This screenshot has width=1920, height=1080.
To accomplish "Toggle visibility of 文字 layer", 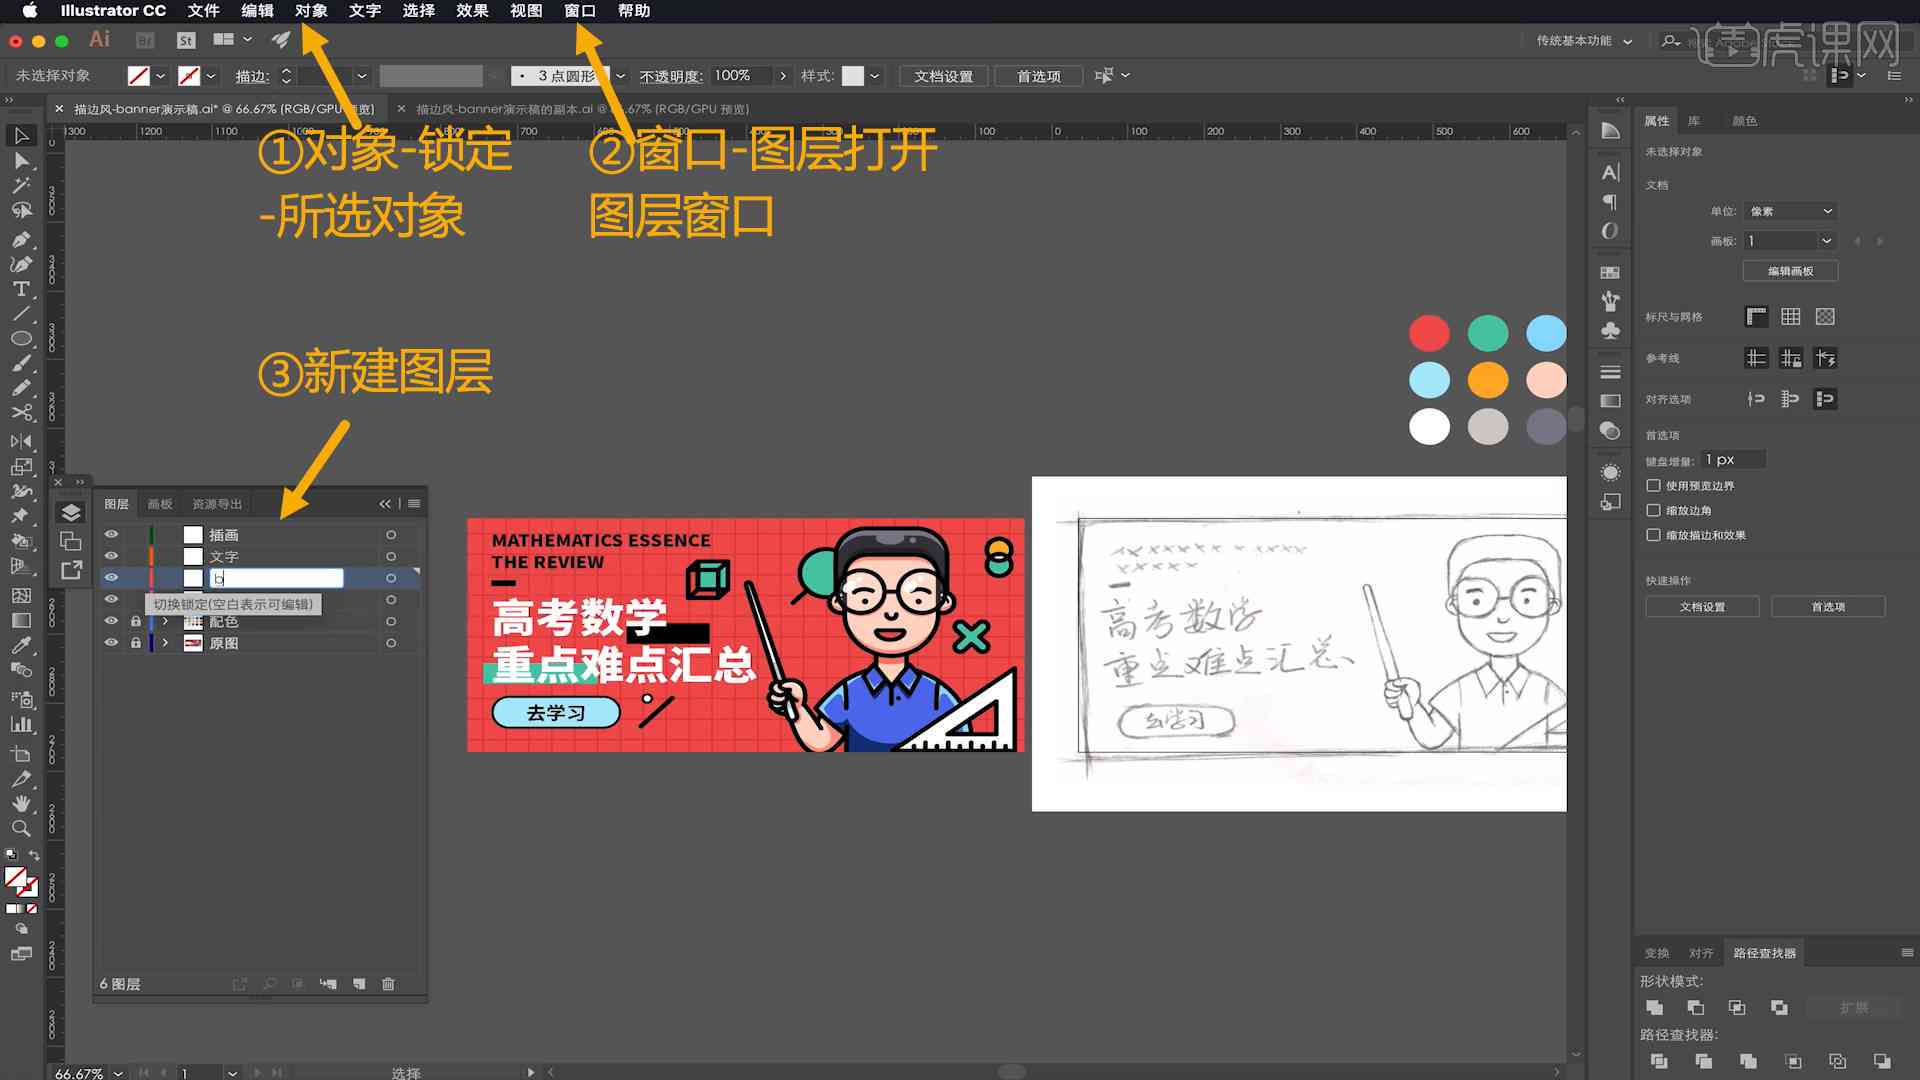I will tap(112, 555).
